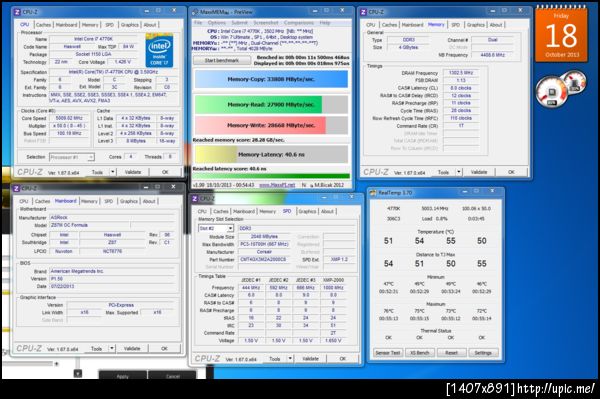Click the green progress bar below latency score
This screenshot has height=399, width=600.
(x=271, y=176)
